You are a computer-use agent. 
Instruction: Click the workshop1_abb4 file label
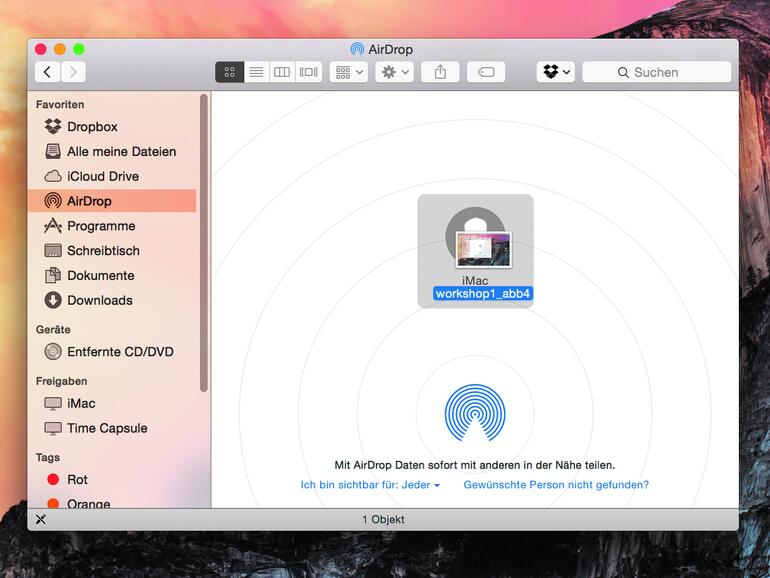[483, 294]
